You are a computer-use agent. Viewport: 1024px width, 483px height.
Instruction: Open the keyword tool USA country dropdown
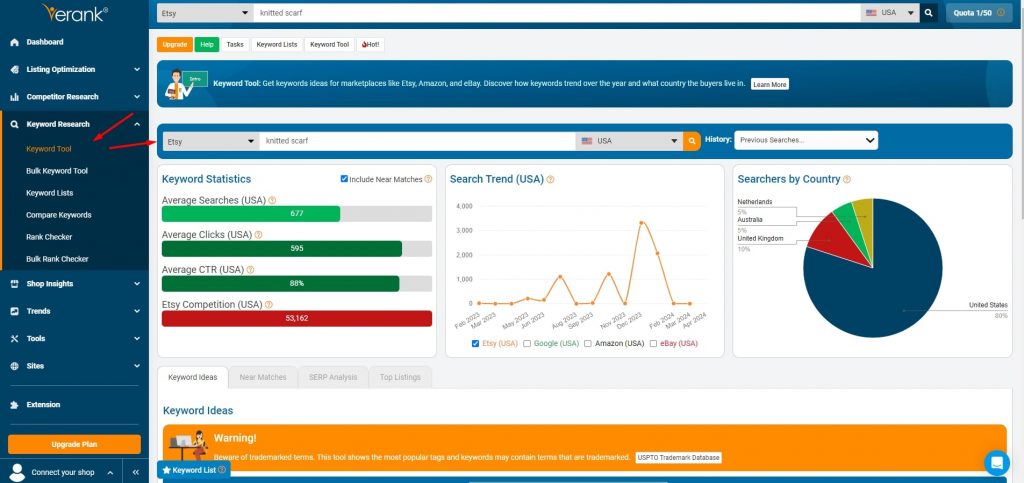[630, 141]
